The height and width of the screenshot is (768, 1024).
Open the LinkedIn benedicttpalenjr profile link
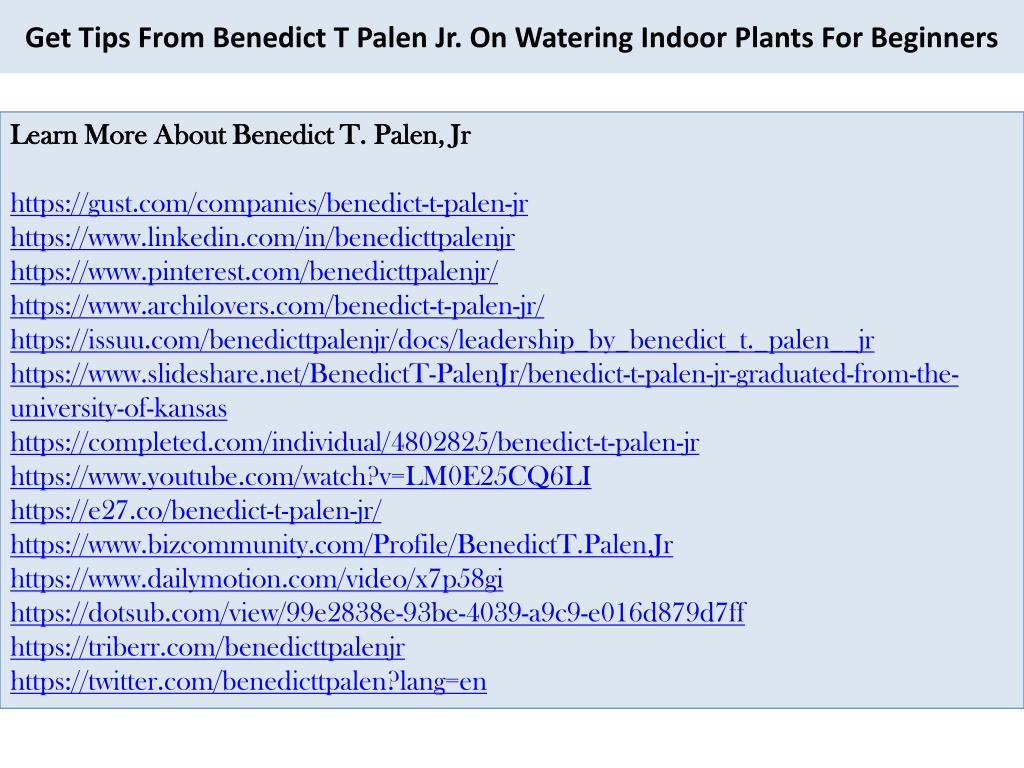click(263, 238)
